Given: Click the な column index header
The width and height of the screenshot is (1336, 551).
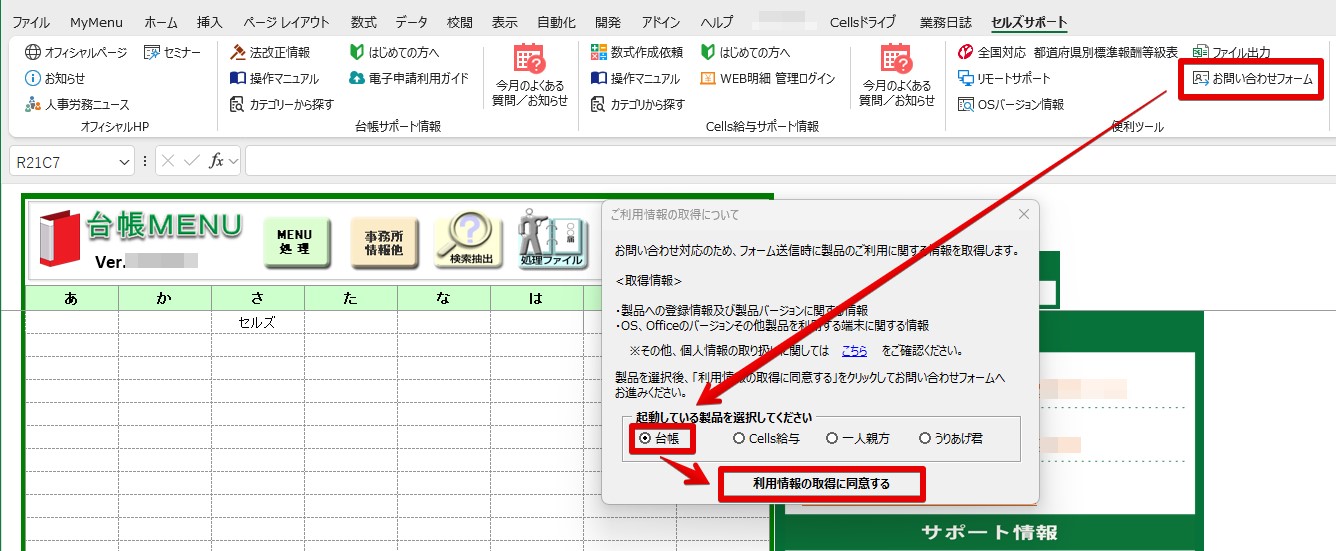Looking at the screenshot, I should point(444,297).
